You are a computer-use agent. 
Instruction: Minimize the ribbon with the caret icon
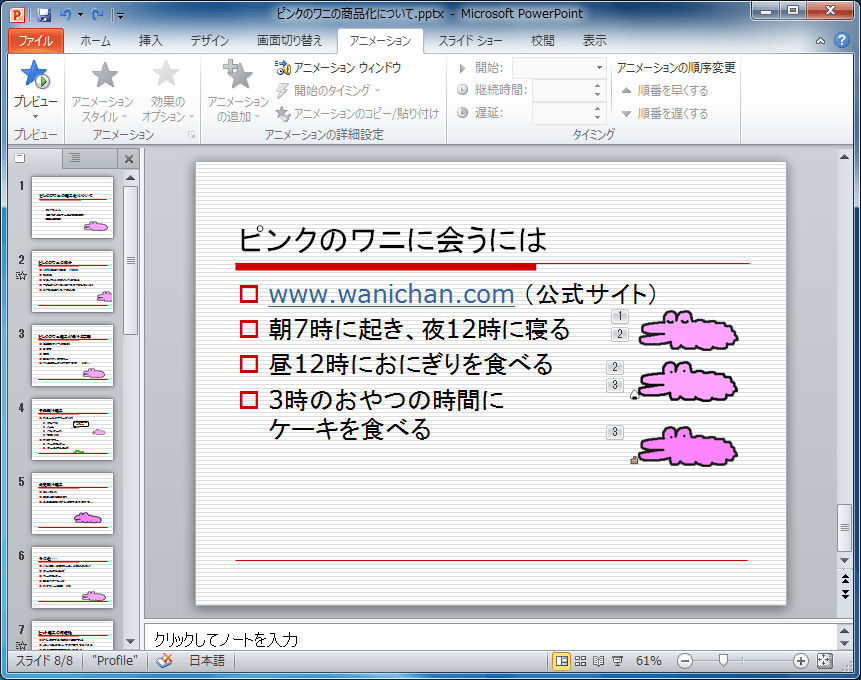point(820,41)
